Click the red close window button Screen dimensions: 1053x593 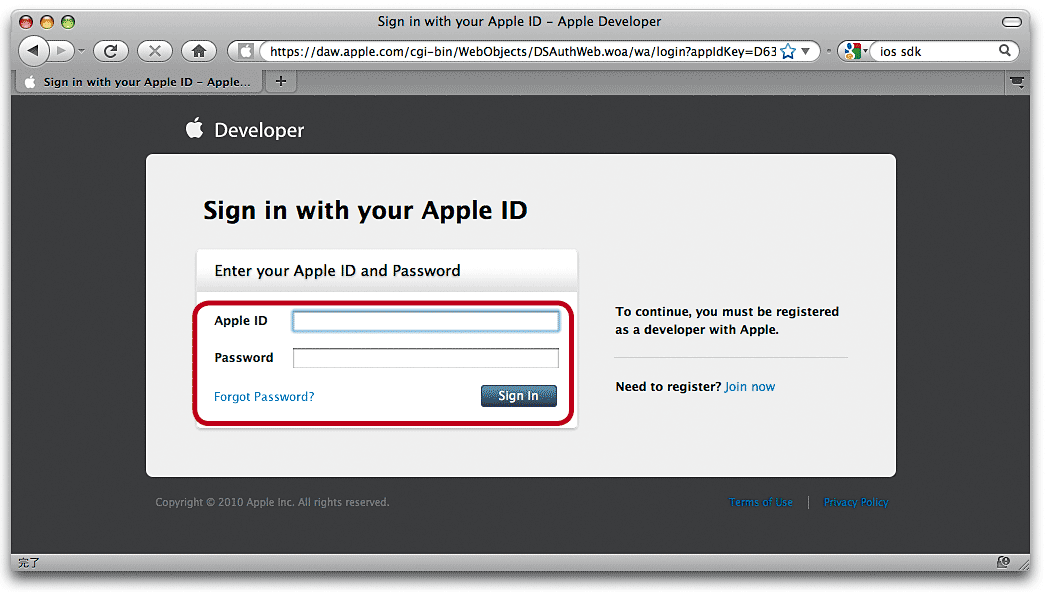26,22
